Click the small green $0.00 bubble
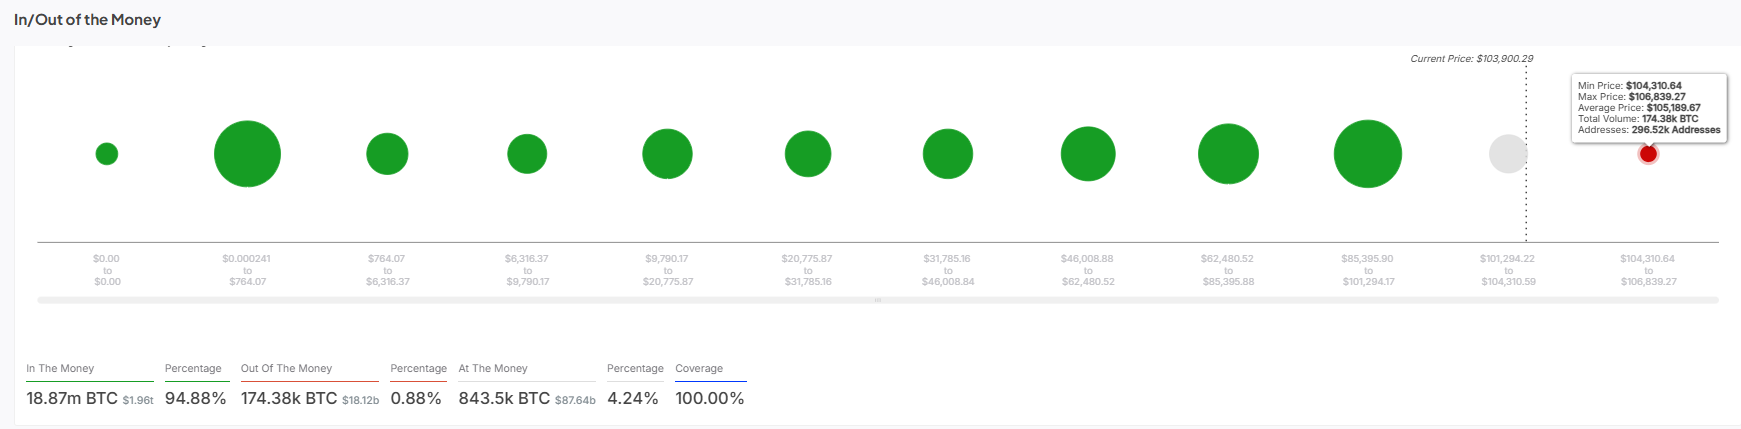The image size is (1741, 429). click(107, 154)
